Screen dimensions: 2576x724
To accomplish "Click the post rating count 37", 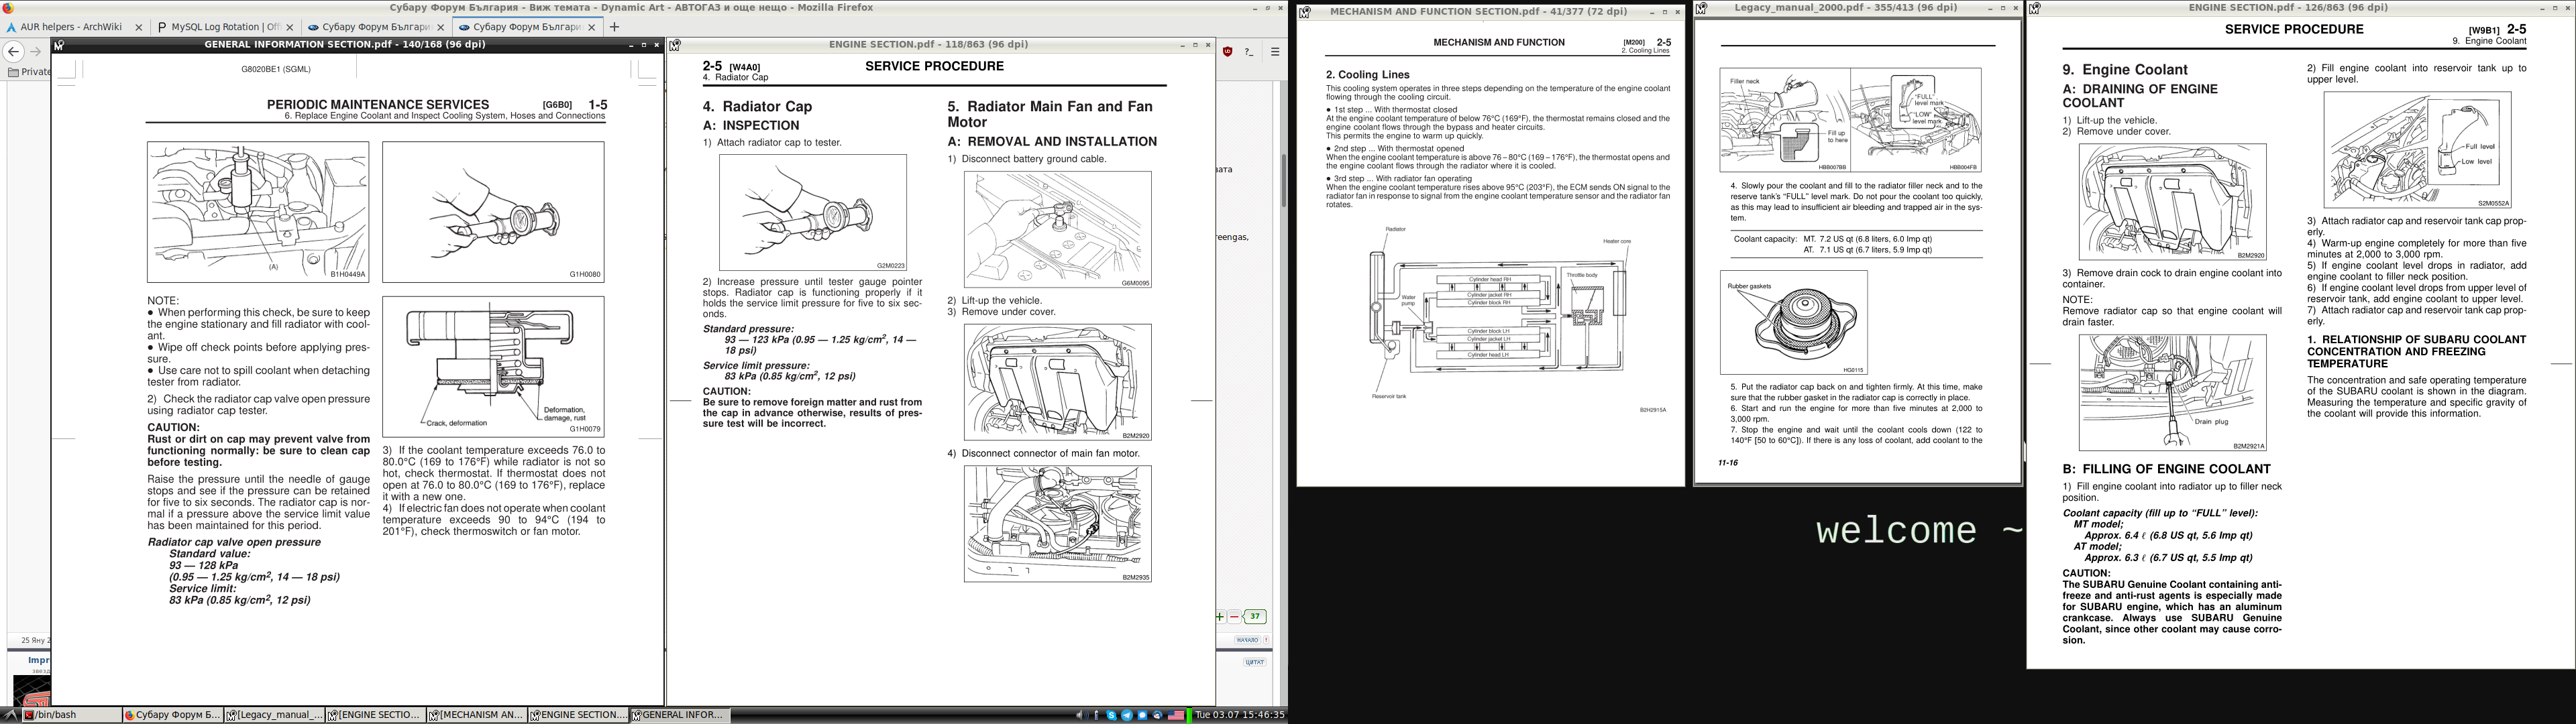I will [x=1255, y=617].
